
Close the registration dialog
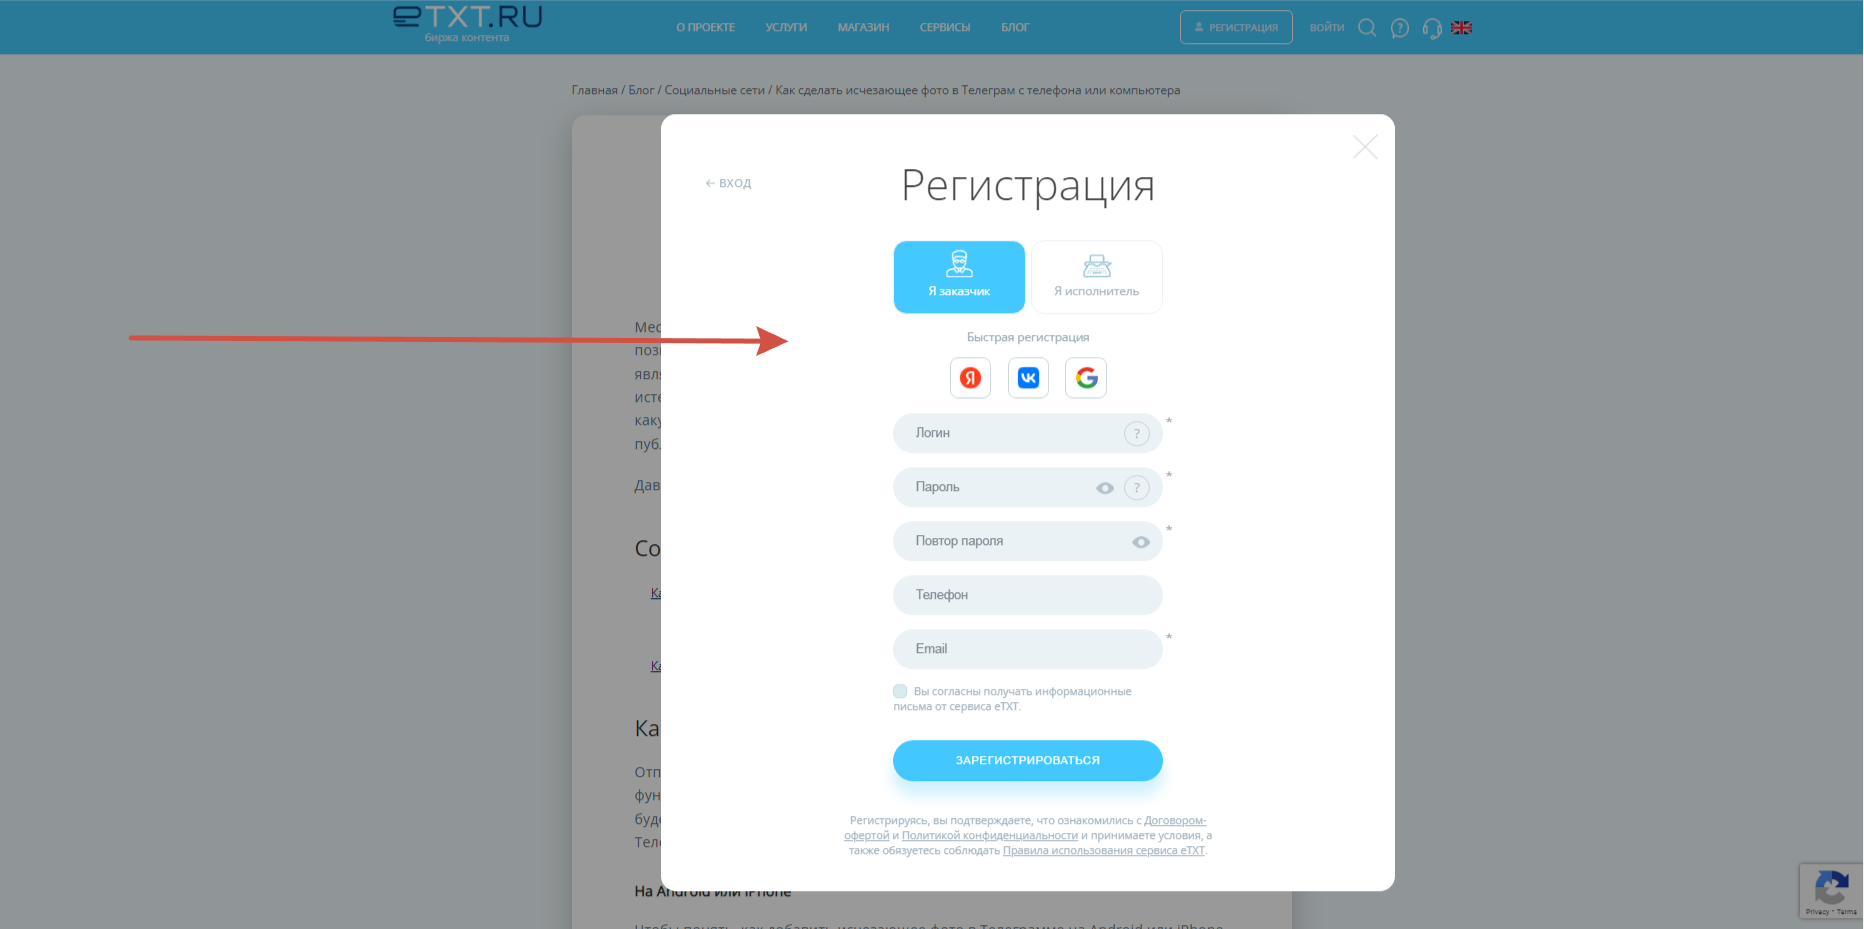(1365, 147)
